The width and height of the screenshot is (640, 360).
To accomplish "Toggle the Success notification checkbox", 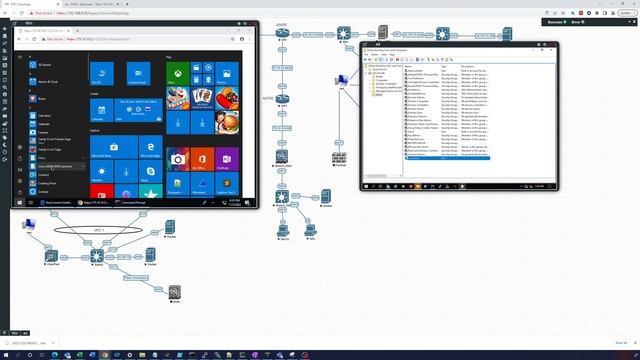I will [565, 22].
